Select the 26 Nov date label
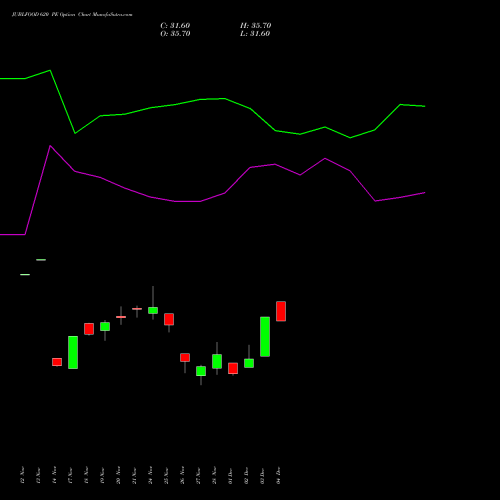This screenshot has height=500, width=500. (182, 475)
